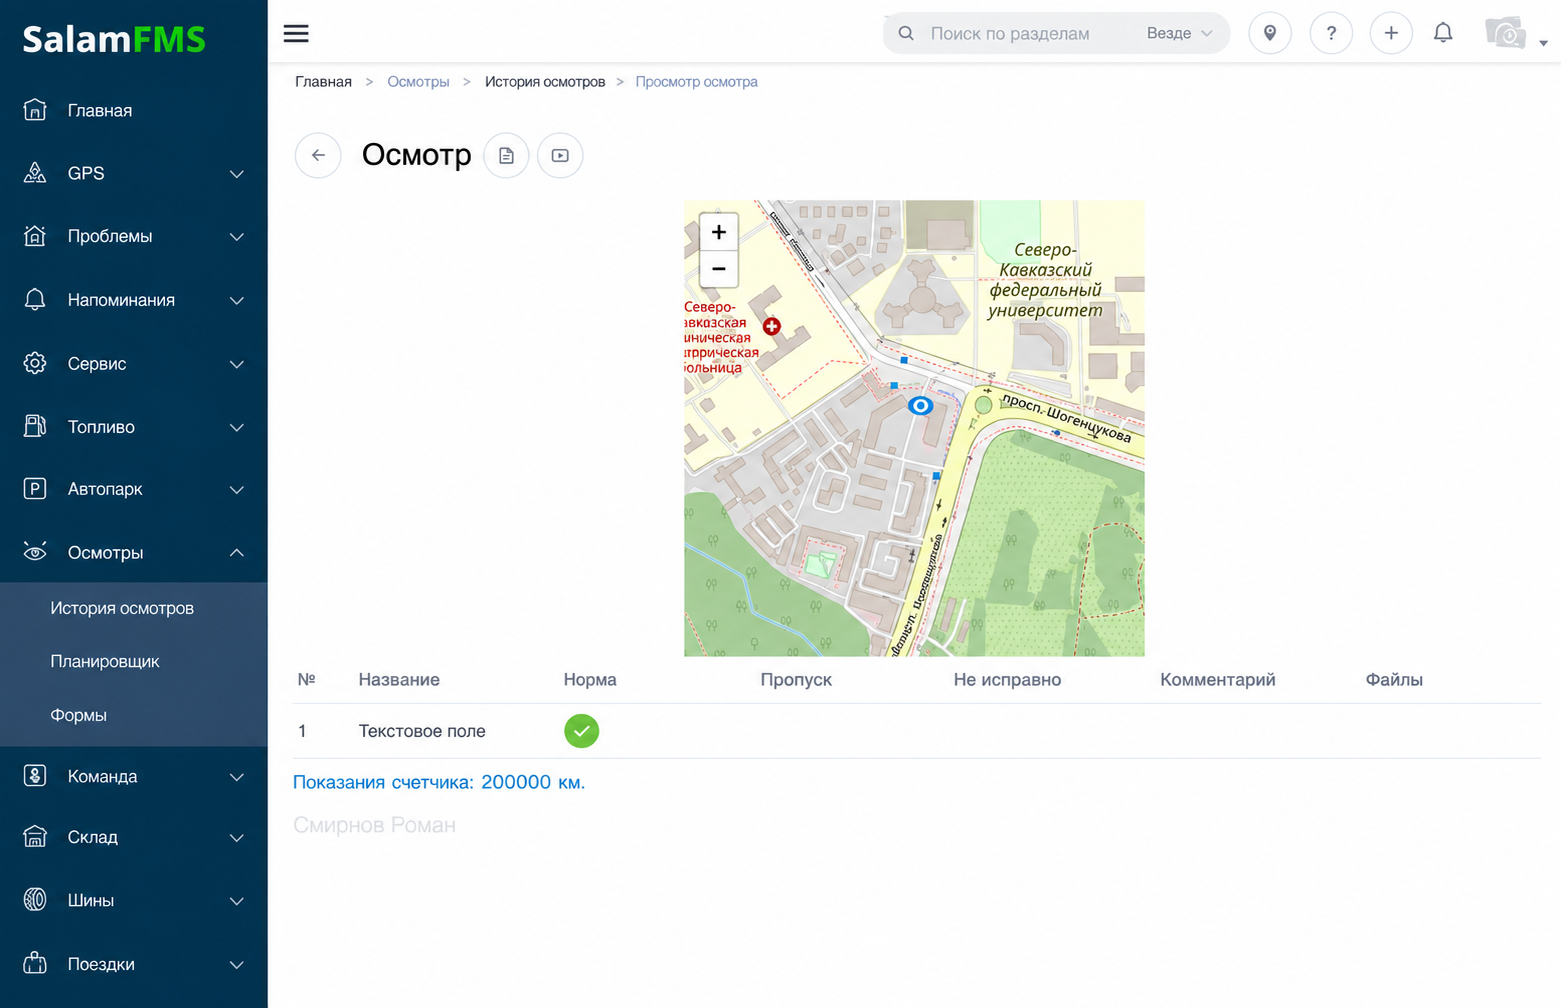Expand the Сервис sidebar section
The image size is (1561, 1008).
click(134, 363)
